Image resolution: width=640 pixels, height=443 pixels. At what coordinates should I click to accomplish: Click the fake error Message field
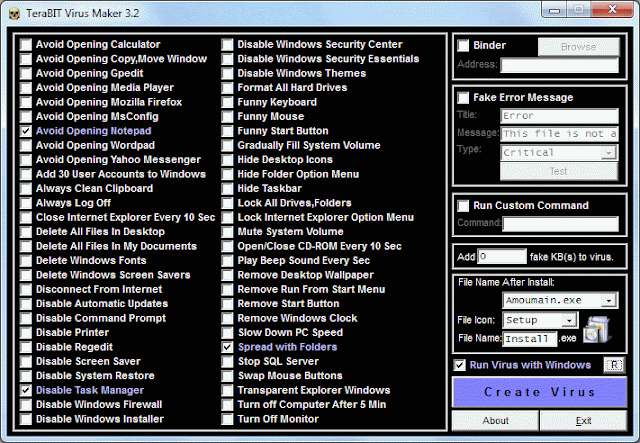[560, 134]
